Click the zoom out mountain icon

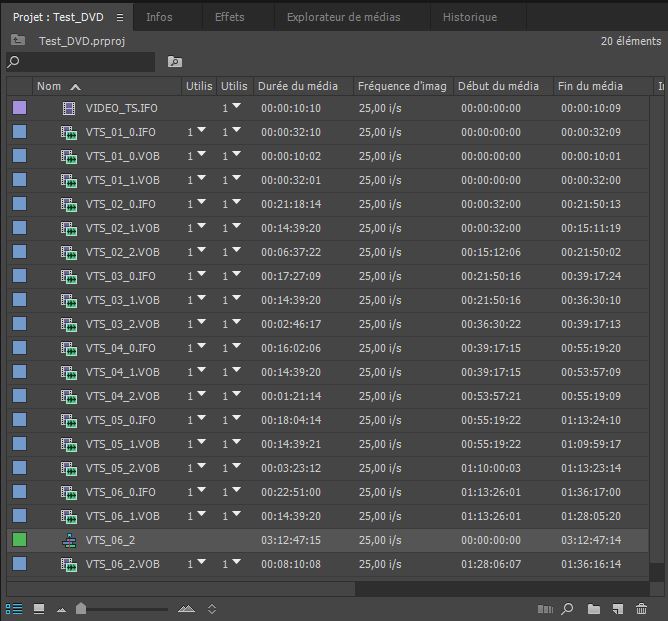61,610
